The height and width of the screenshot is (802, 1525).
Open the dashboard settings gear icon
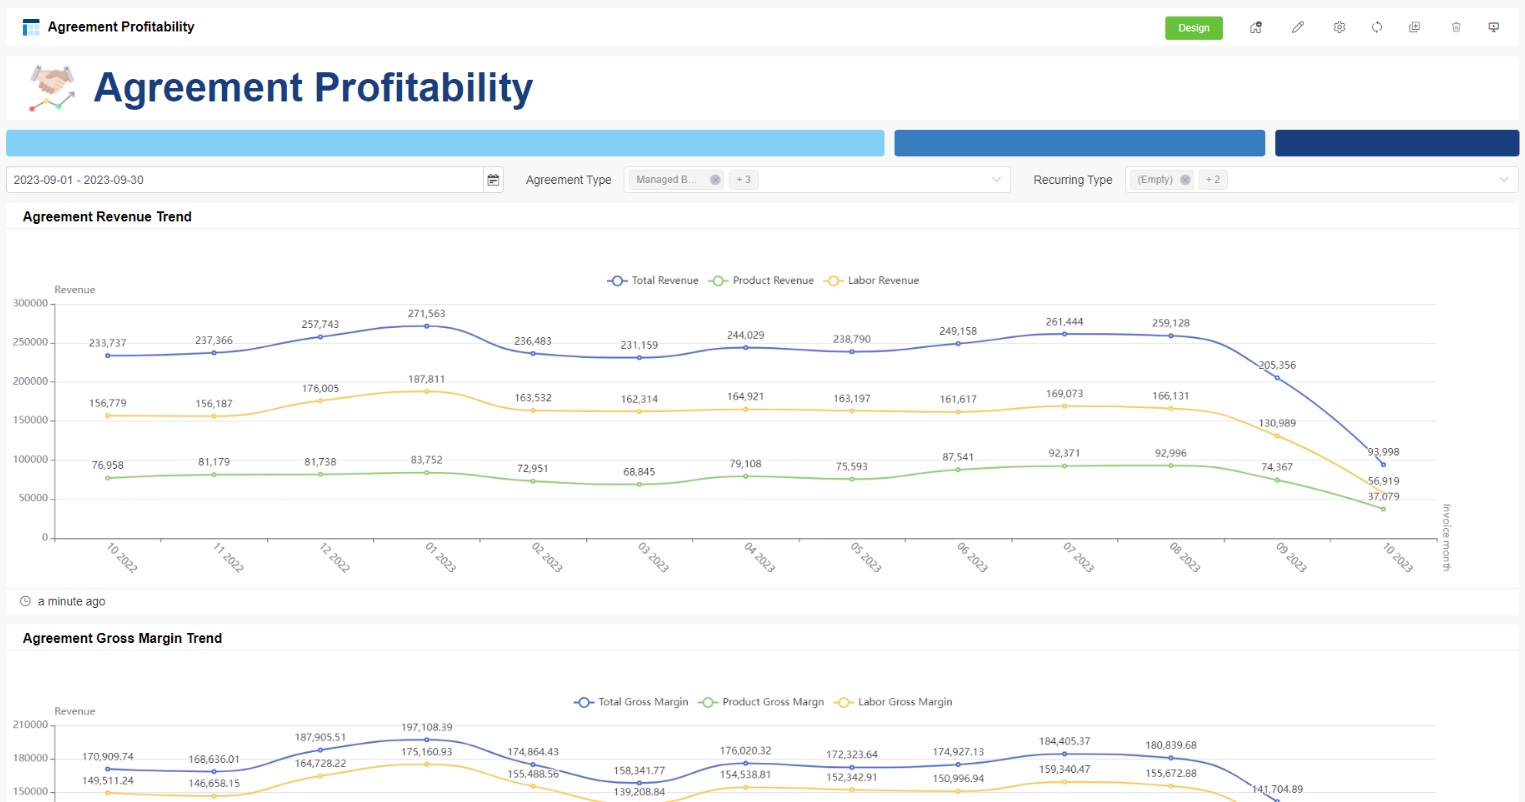pos(1339,27)
